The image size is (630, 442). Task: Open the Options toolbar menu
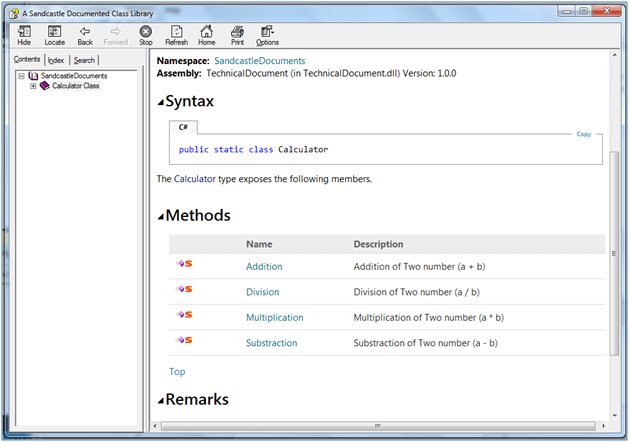pyautogui.click(x=268, y=35)
